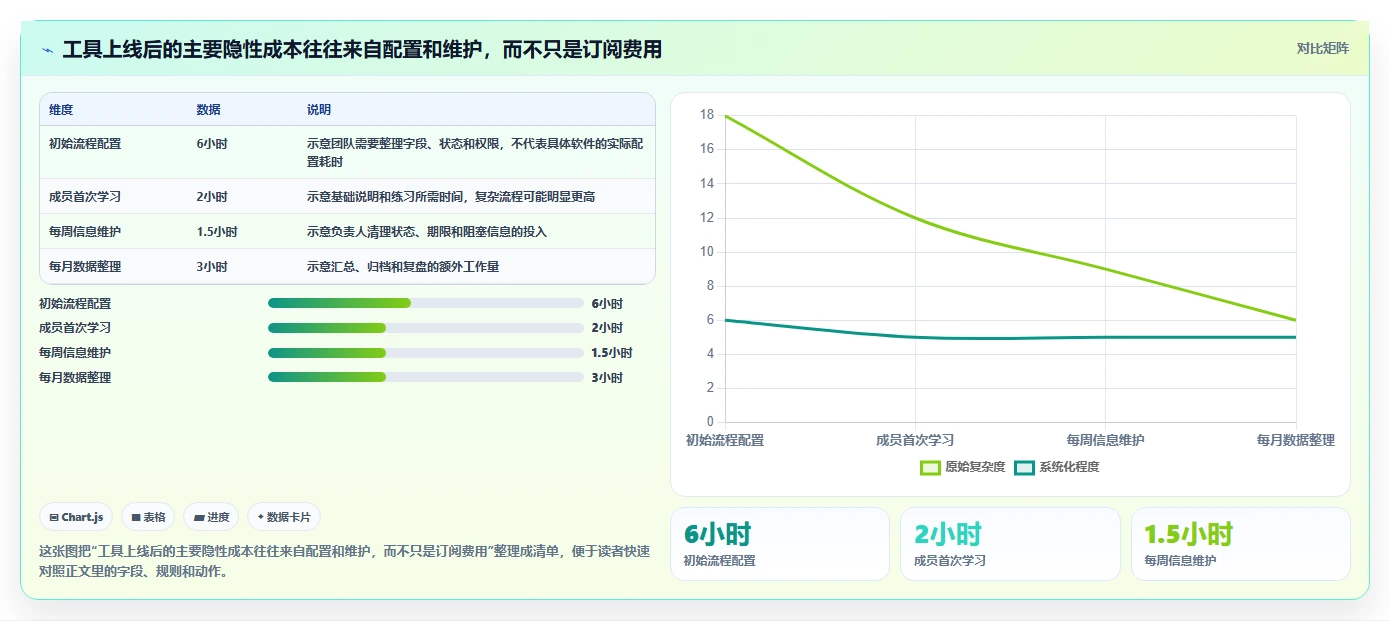The height and width of the screenshot is (621, 1390).
Task: Click the 每月数据整理 progress bar
Action: pos(425,377)
